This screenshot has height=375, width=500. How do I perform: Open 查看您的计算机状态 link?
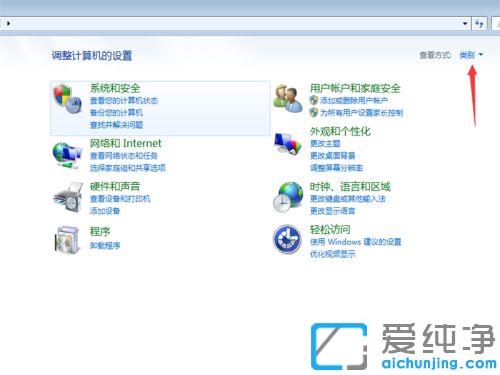point(124,100)
